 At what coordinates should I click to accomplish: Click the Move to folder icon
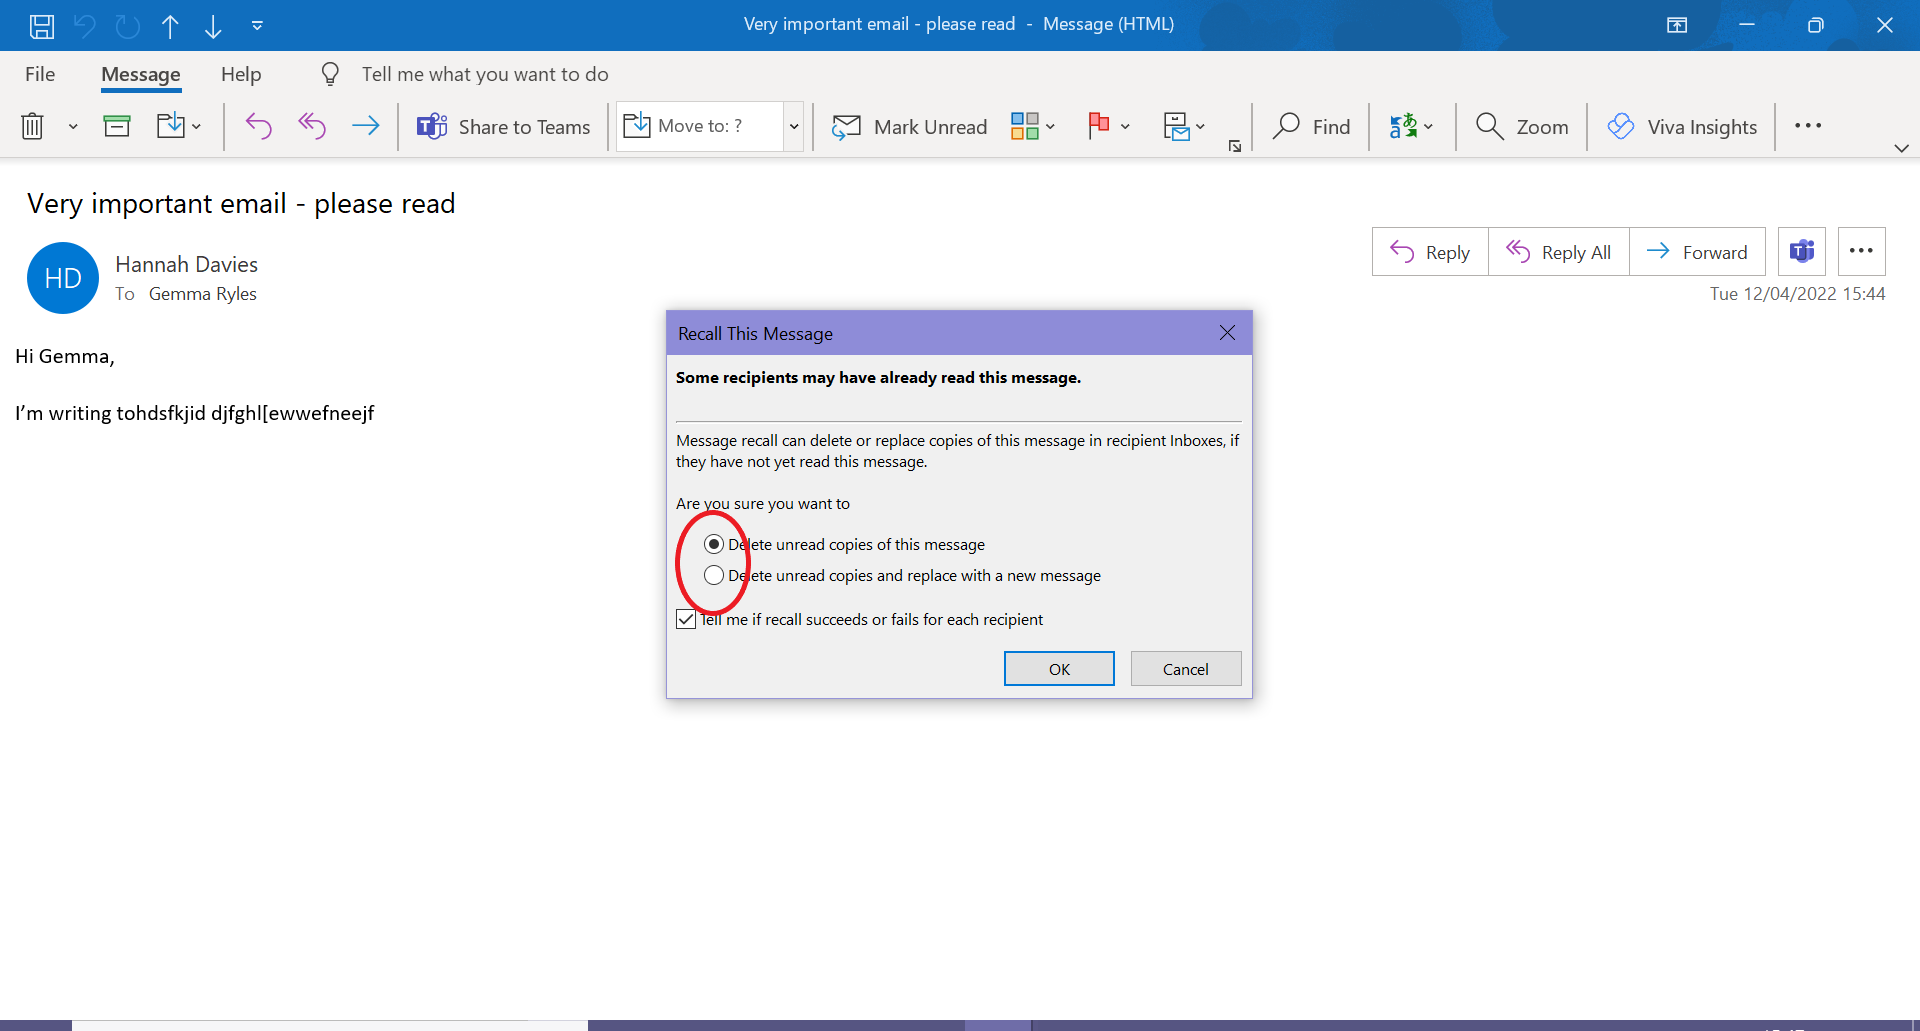click(171, 126)
